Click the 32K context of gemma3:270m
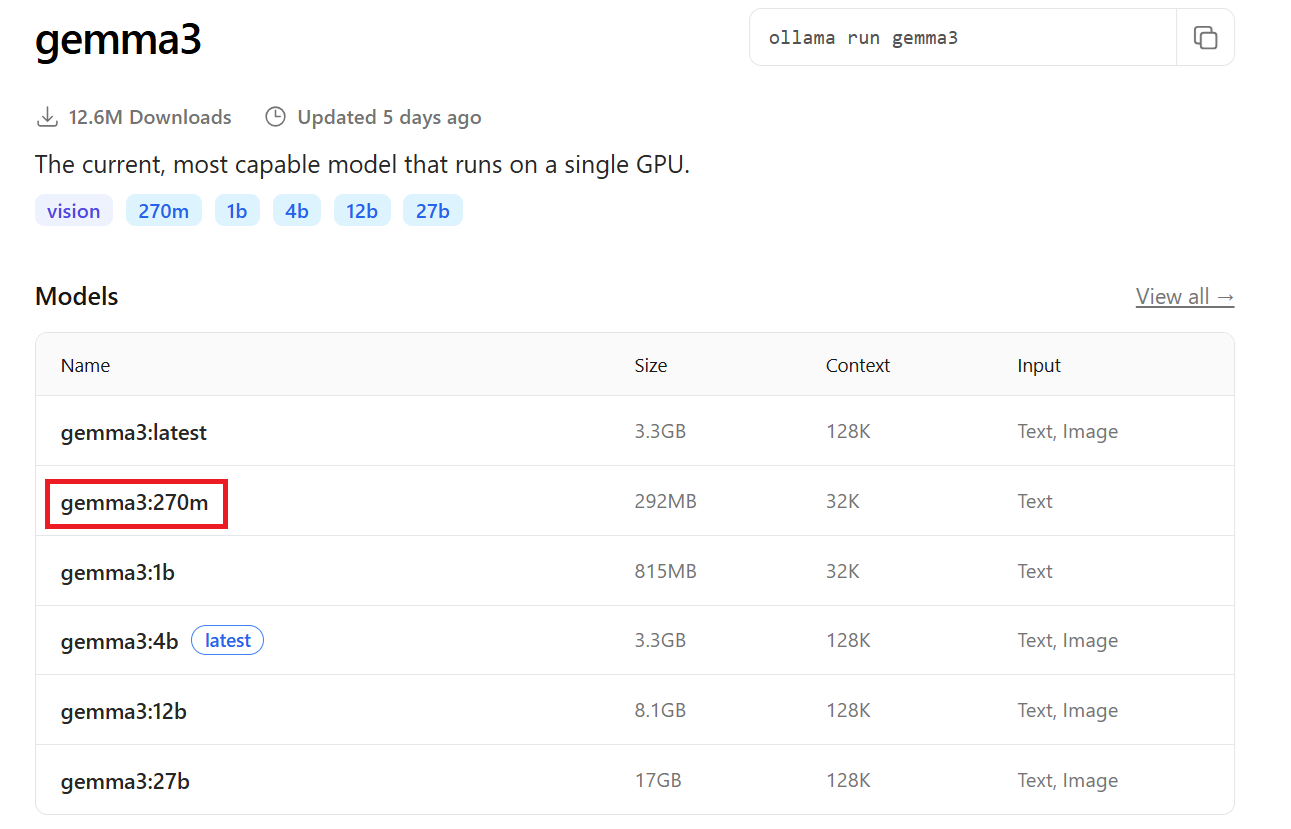This screenshot has height=829, width=1291. (x=843, y=501)
